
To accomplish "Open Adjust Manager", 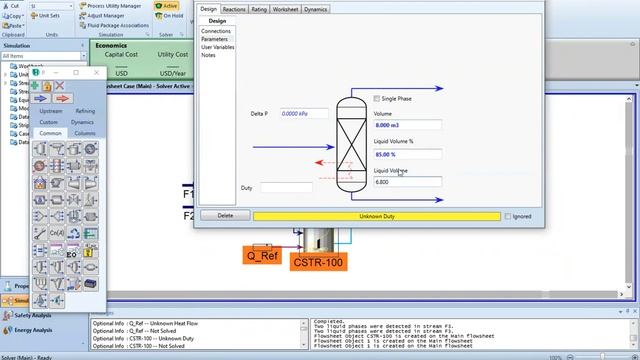I will pos(102,16).
